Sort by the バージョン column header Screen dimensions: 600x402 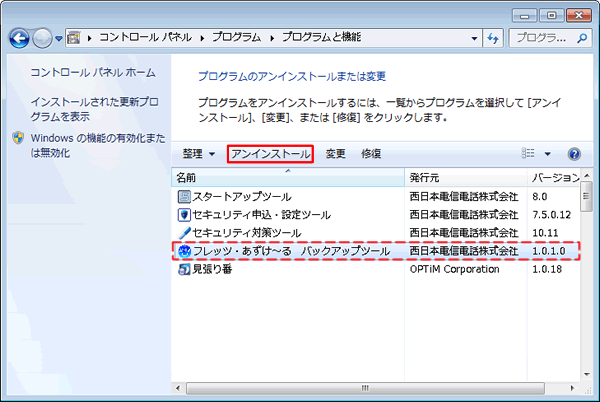tap(554, 177)
